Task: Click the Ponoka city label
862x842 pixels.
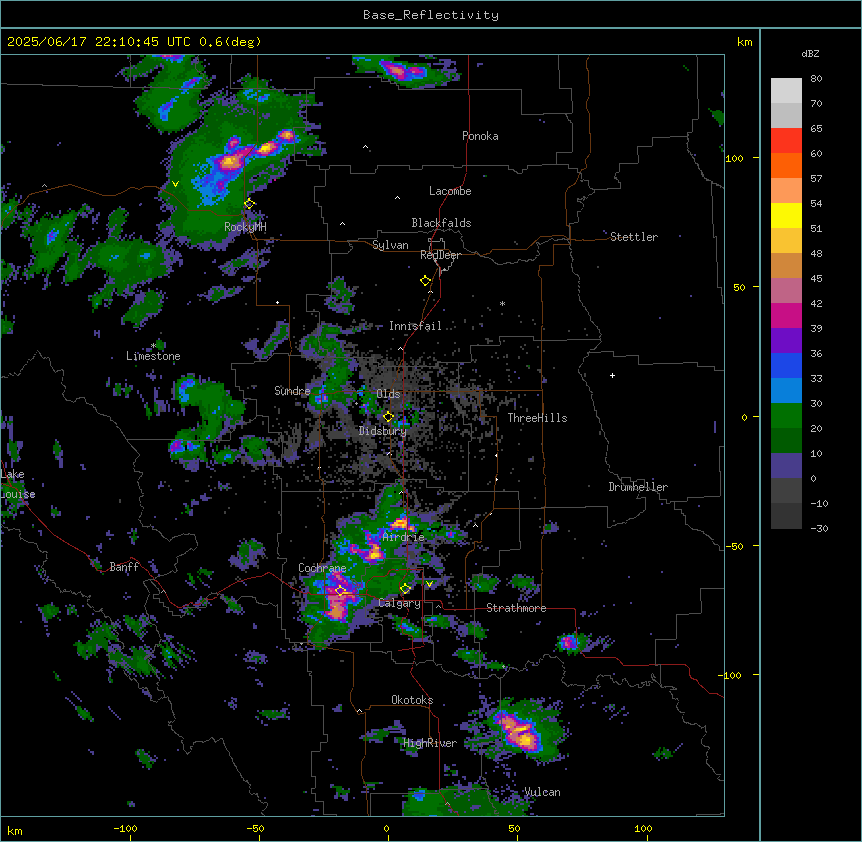Action: coord(480,136)
